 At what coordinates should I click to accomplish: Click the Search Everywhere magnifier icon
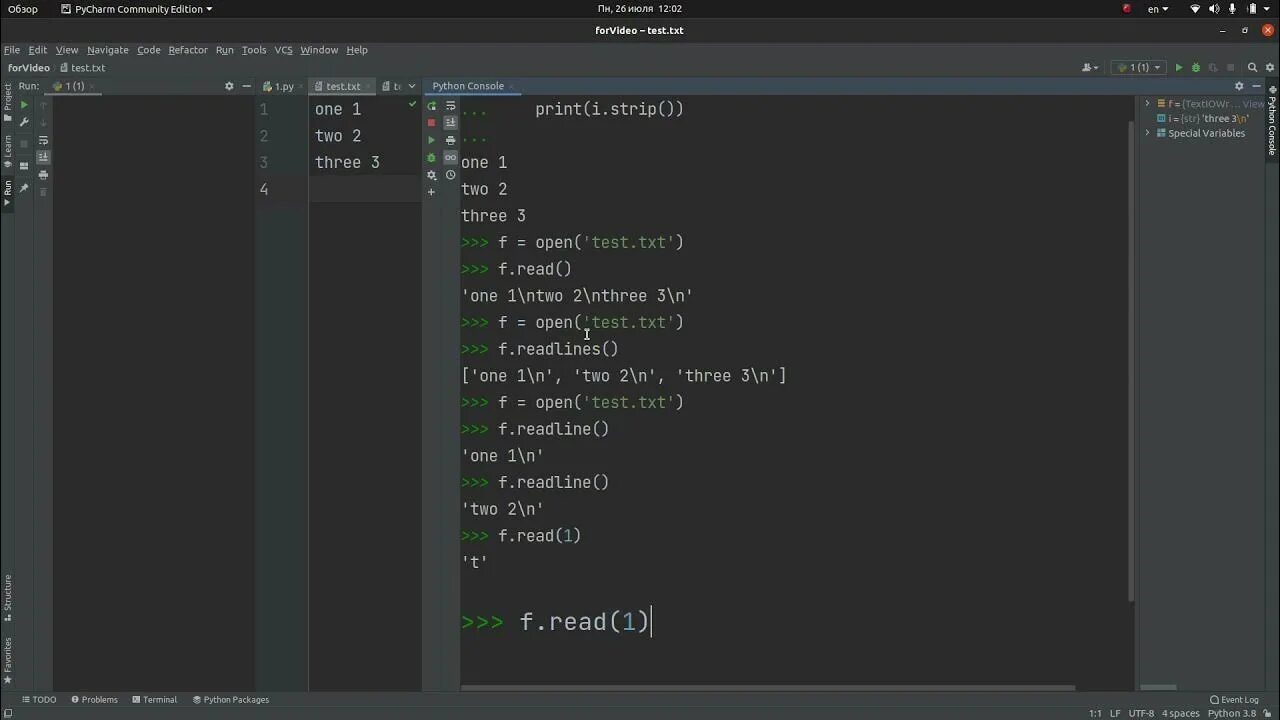1252,68
